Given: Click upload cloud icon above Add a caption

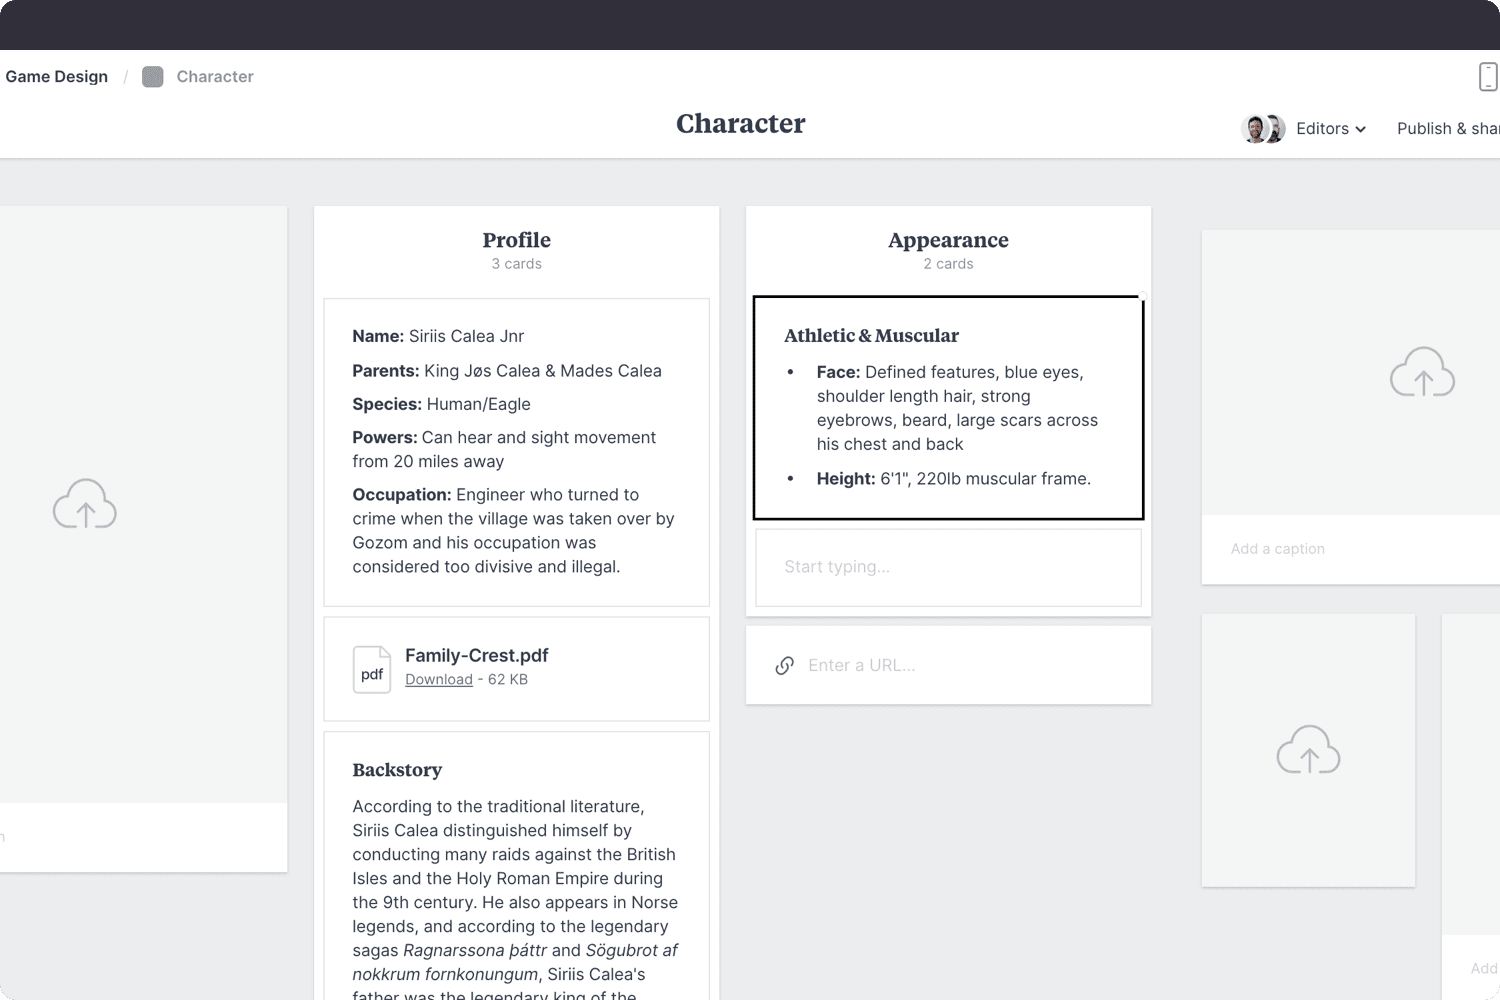Looking at the screenshot, I should 1422,372.
